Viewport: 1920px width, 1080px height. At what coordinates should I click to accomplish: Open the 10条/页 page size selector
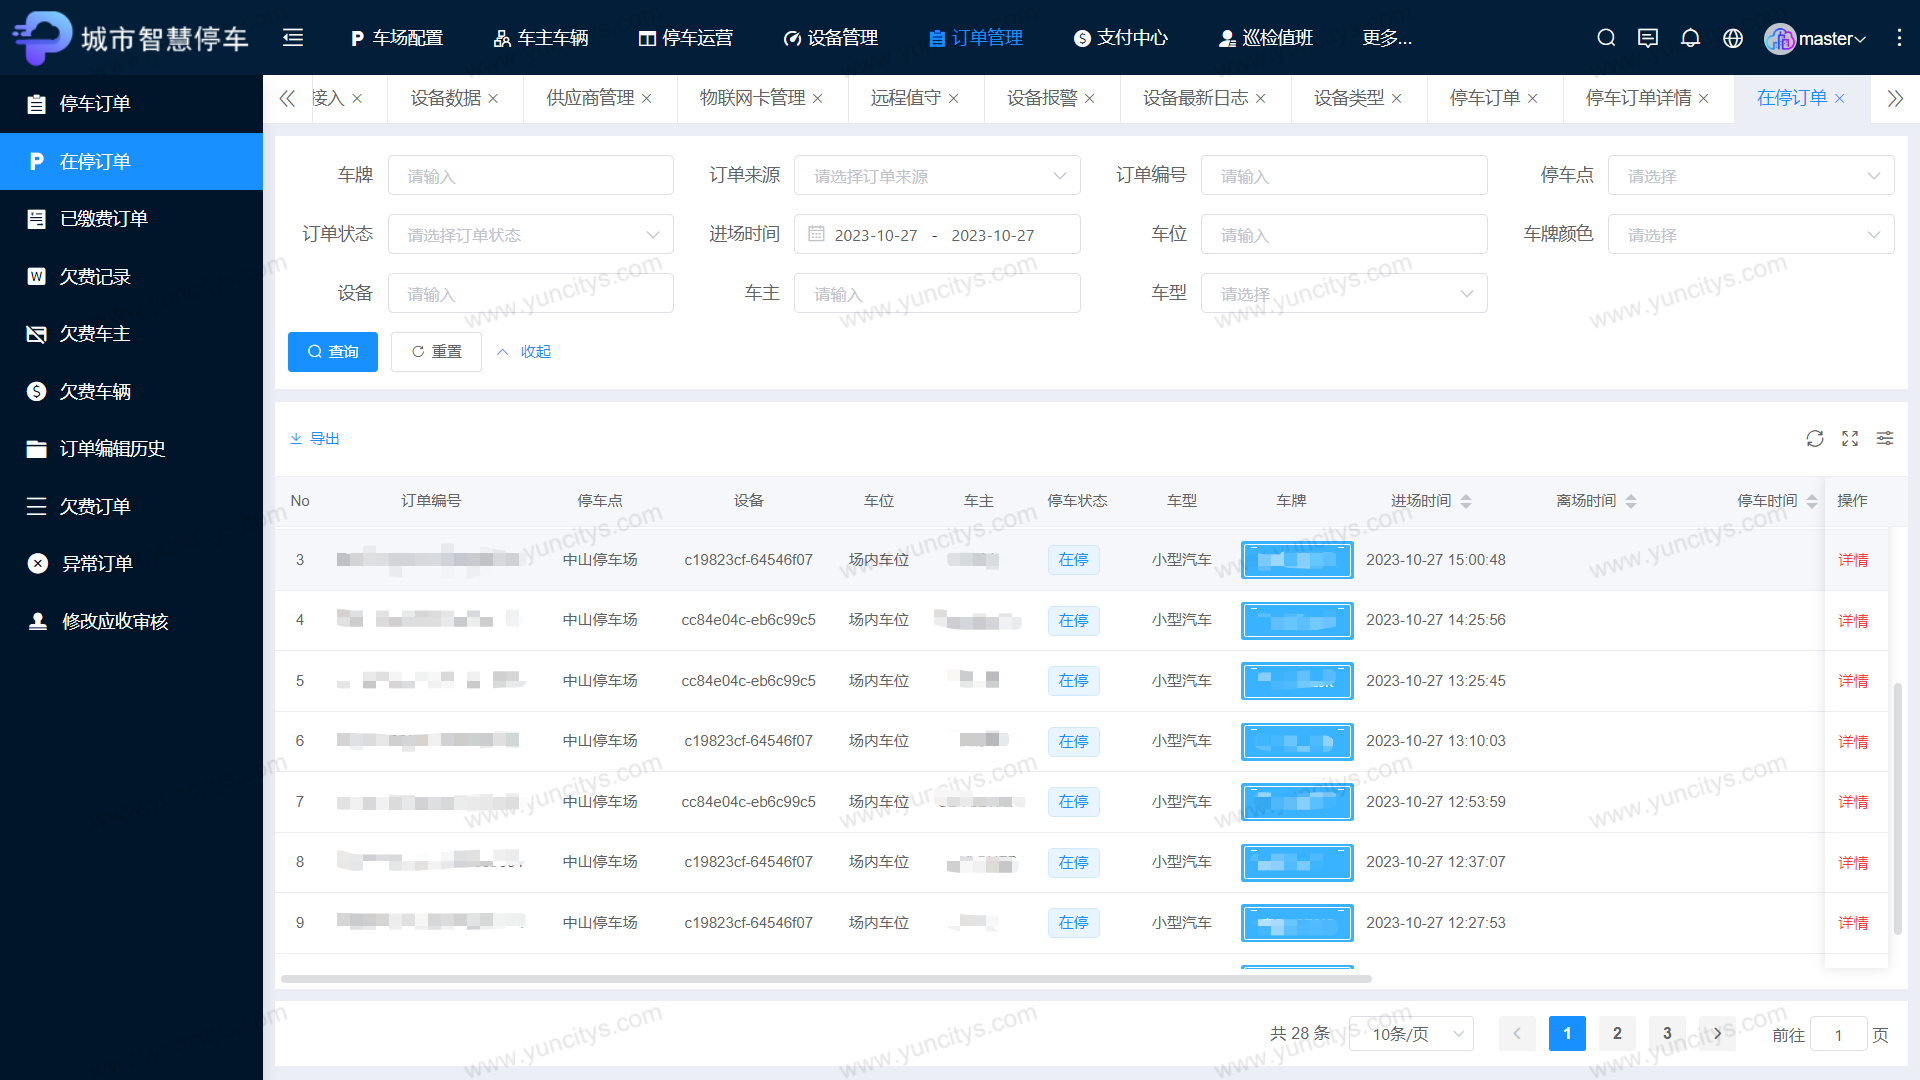click(x=1411, y=1034)
